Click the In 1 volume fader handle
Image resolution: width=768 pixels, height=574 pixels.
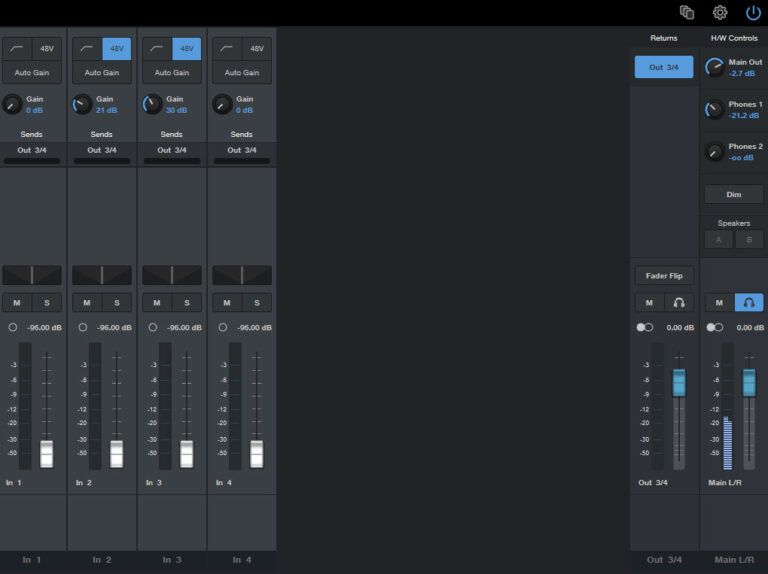tap(47, 454)
